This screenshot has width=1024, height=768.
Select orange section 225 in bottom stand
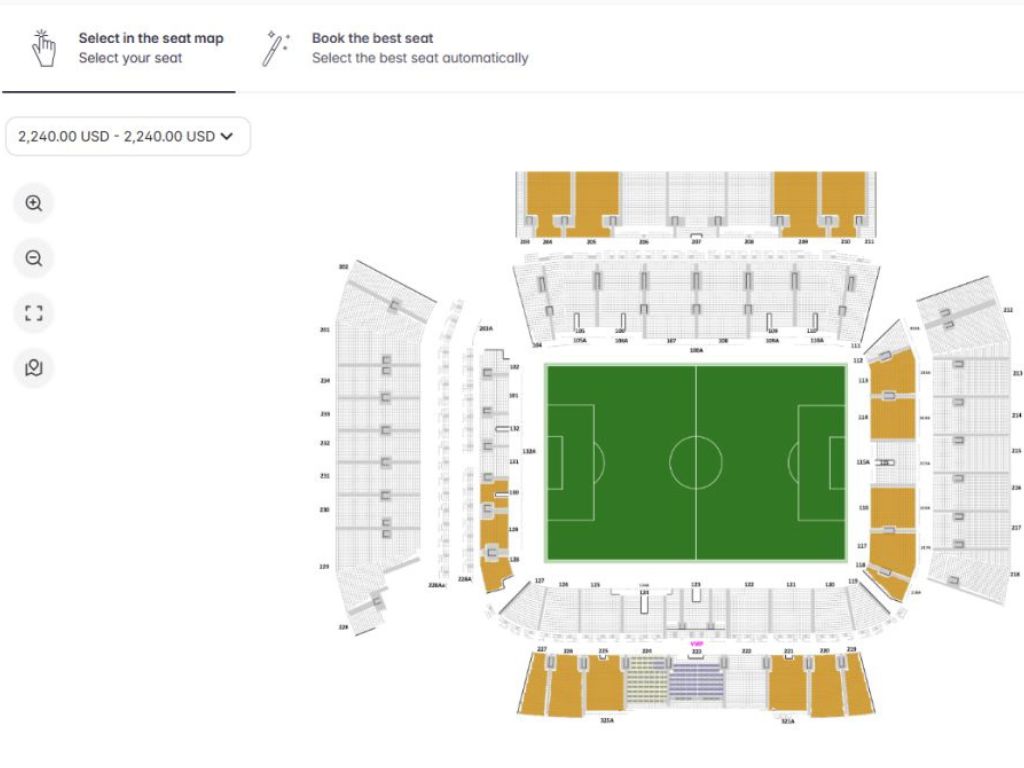click(604, 685)
